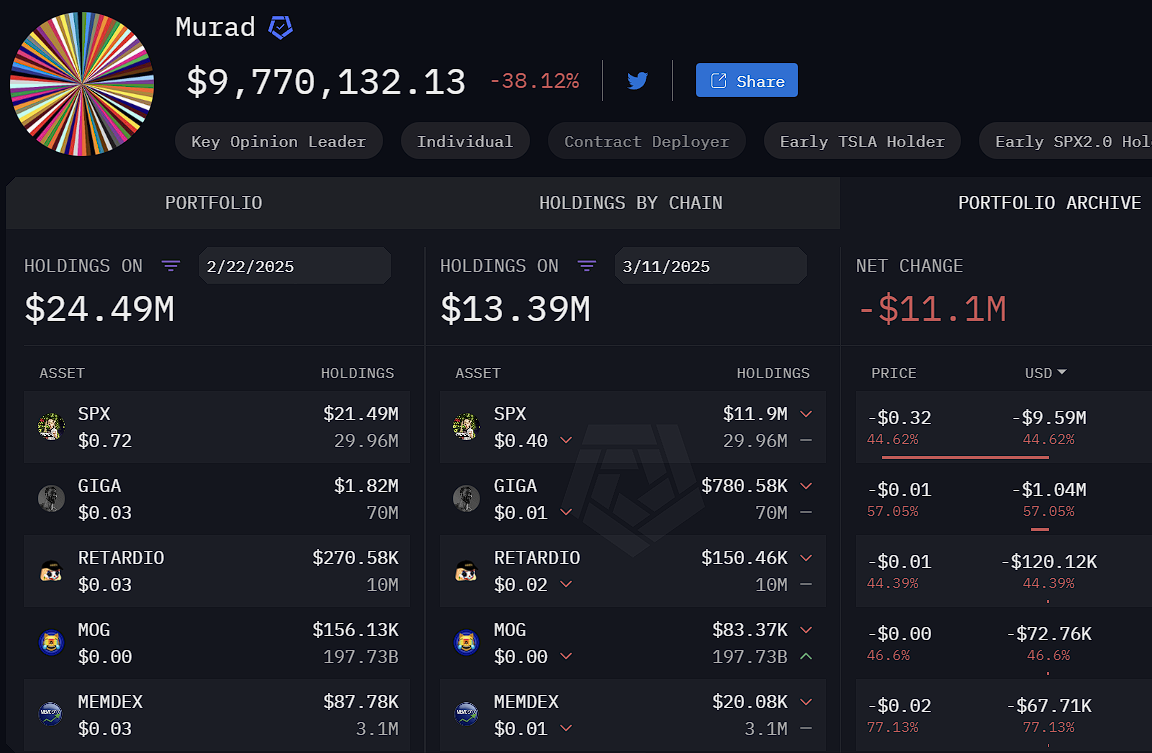Open filter icon beside 2/22/2025 holdings date

pos(171,266)
